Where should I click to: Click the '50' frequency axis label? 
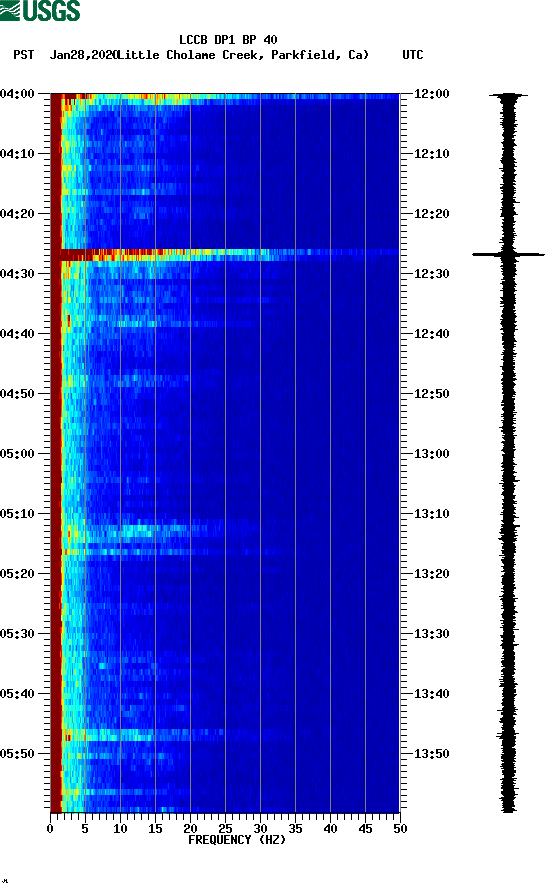click(400, 828)
